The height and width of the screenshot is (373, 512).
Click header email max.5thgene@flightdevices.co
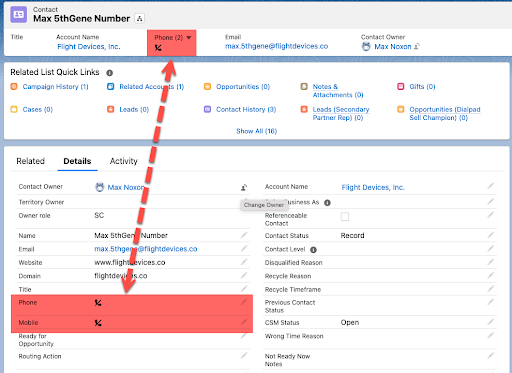point(276,46)
